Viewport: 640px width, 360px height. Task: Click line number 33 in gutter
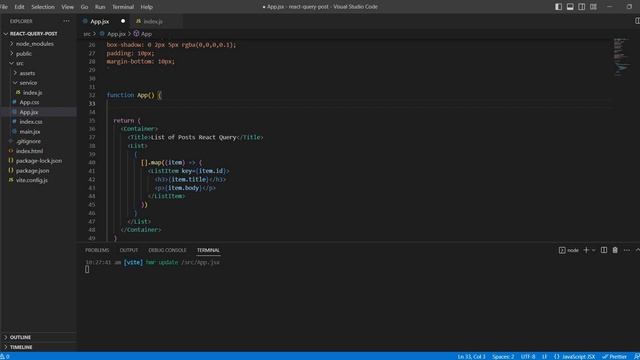coord(92,104)
